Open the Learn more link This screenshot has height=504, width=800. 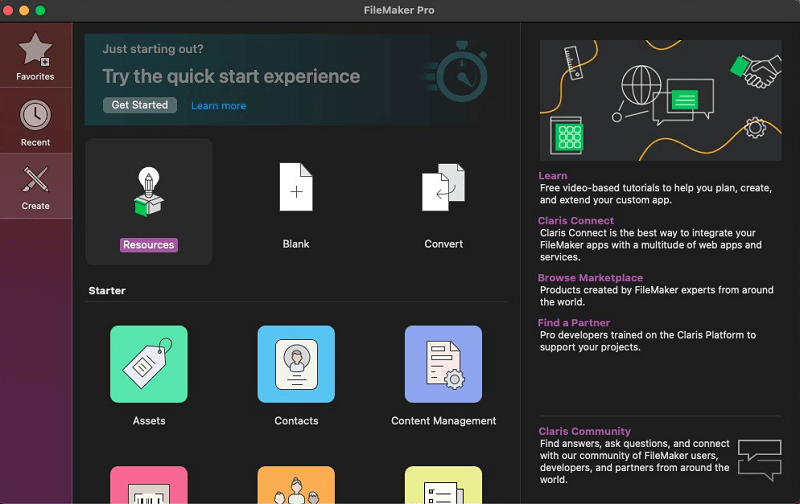[218, 106]
